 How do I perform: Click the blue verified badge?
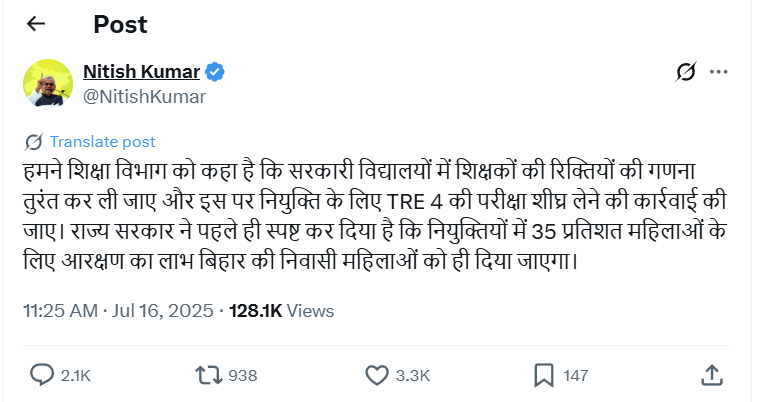coord(216,72)
